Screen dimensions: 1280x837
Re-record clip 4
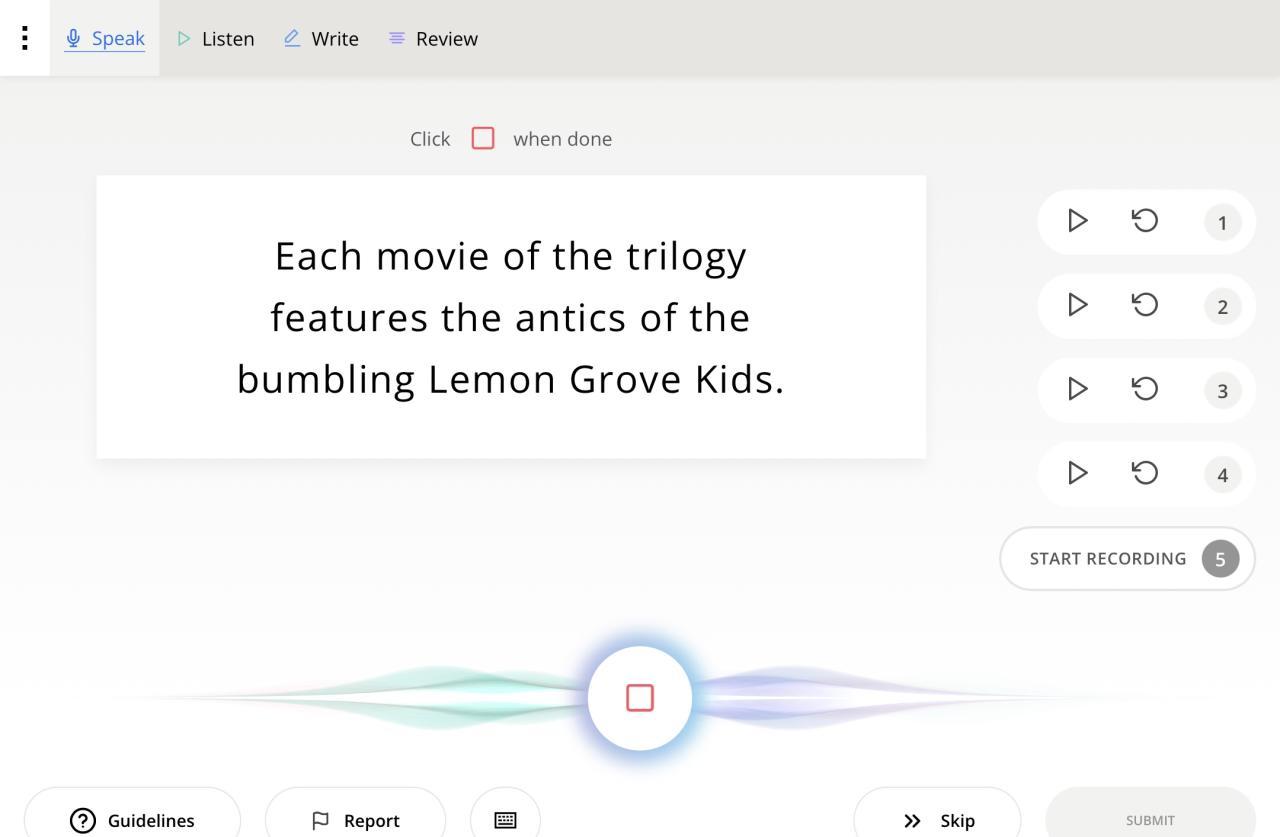point(1145,473)
